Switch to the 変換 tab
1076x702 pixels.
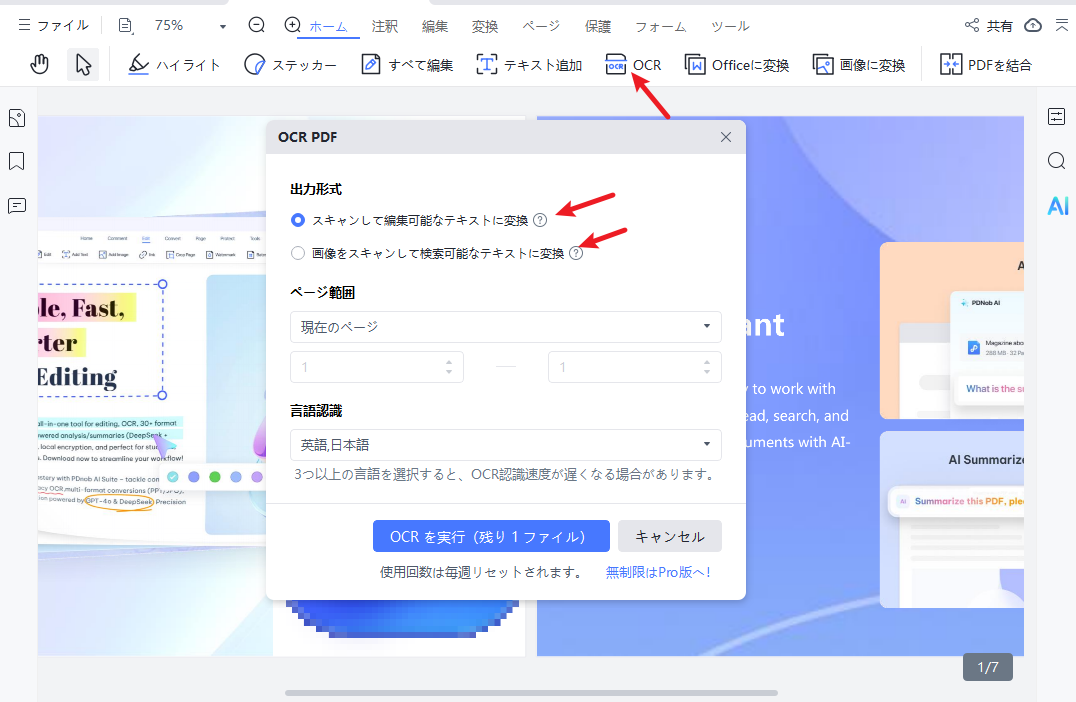point(484,27)
